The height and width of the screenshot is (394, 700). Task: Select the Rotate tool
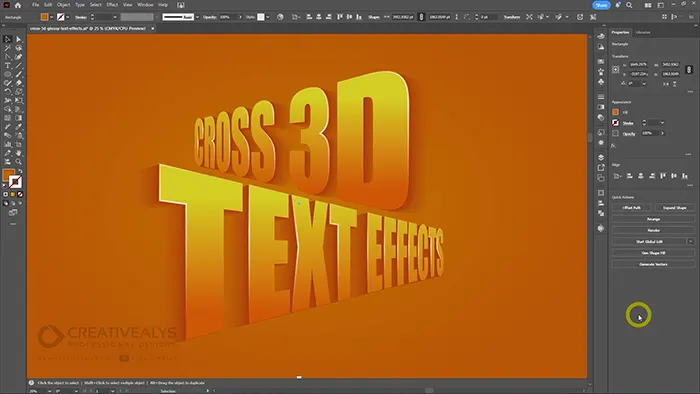[8, 92]
